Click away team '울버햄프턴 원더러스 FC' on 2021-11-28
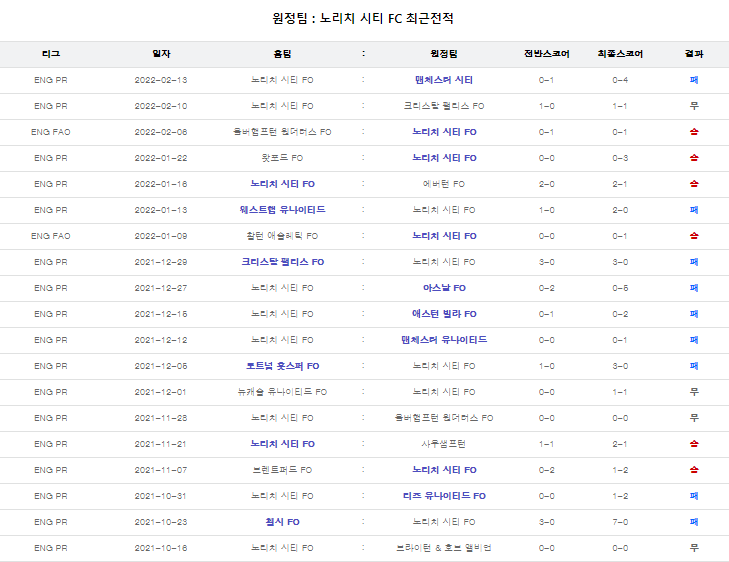This screenshot has width=729, height=562. [x=444, y=418]
